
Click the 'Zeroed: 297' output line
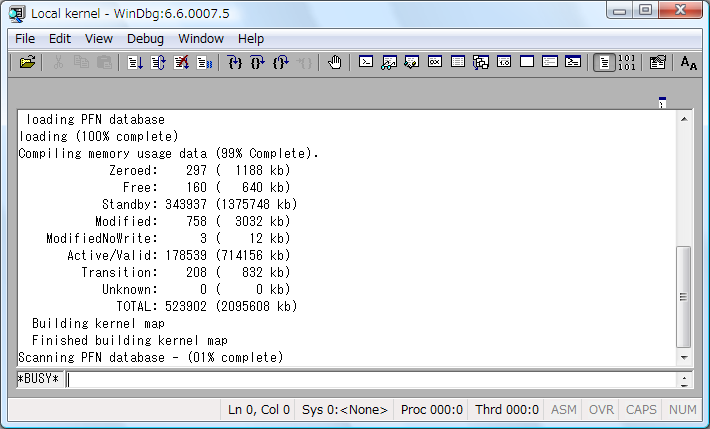pos(200,170)
